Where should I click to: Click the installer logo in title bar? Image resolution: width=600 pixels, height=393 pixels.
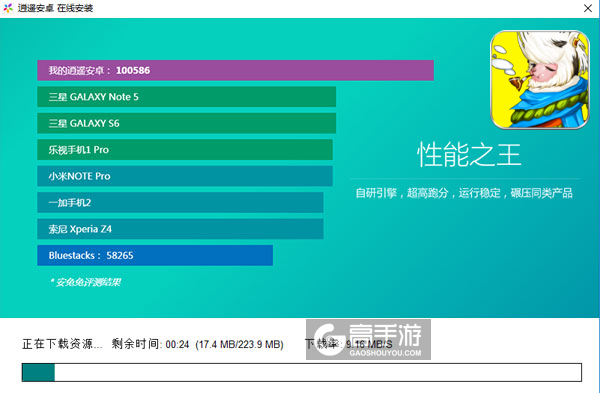8,8
